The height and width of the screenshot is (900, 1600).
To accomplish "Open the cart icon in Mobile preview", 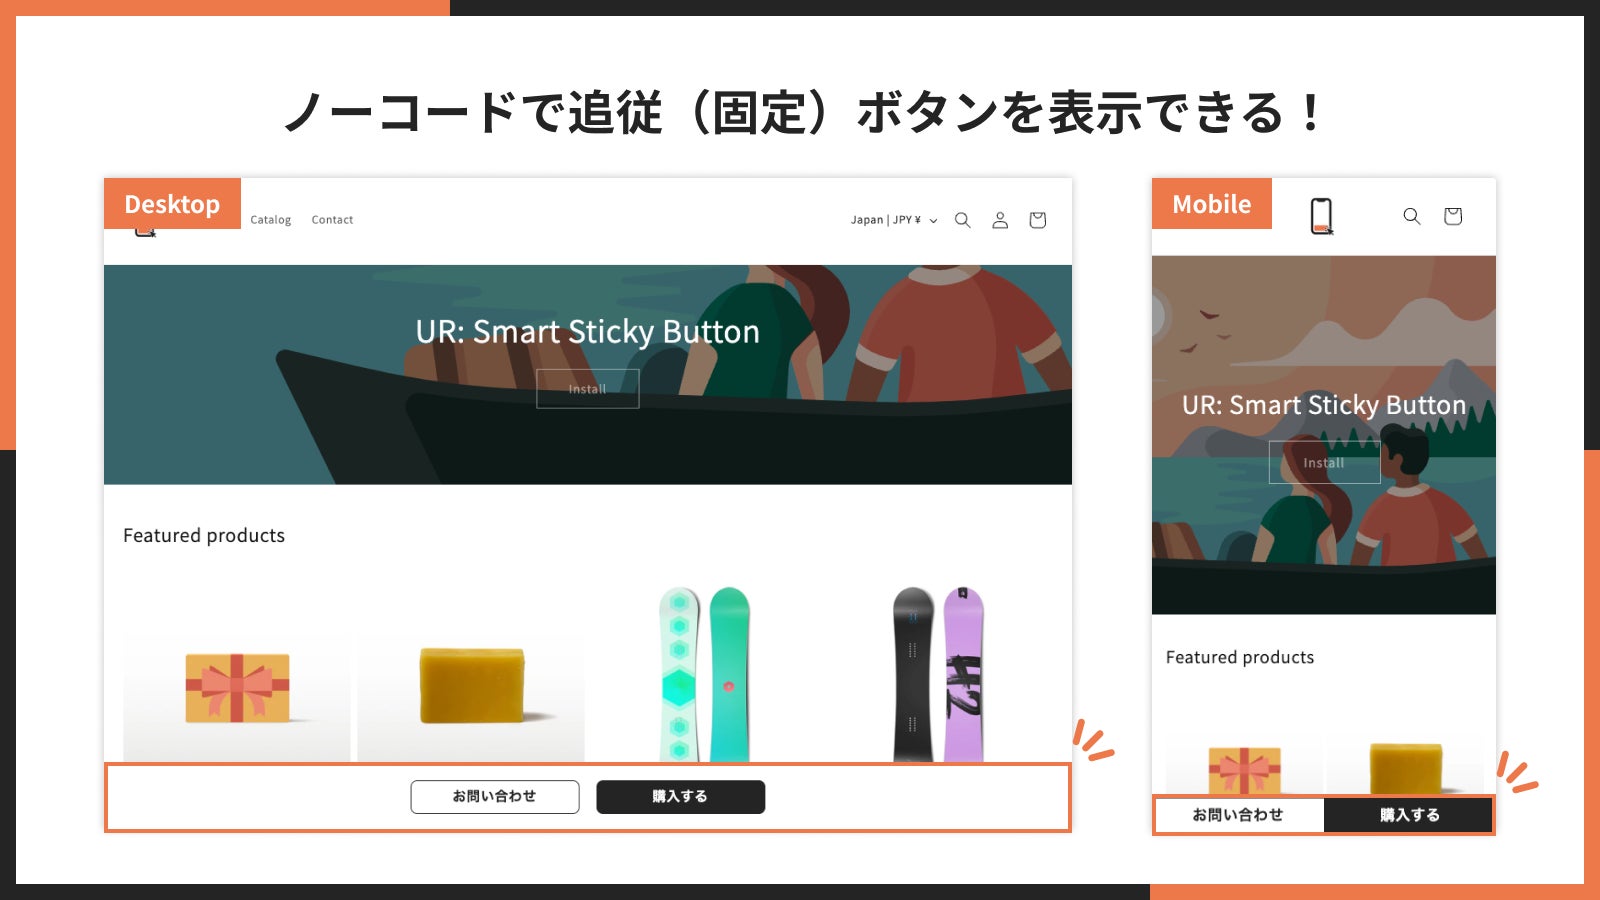I will [x=1453, y=216].
